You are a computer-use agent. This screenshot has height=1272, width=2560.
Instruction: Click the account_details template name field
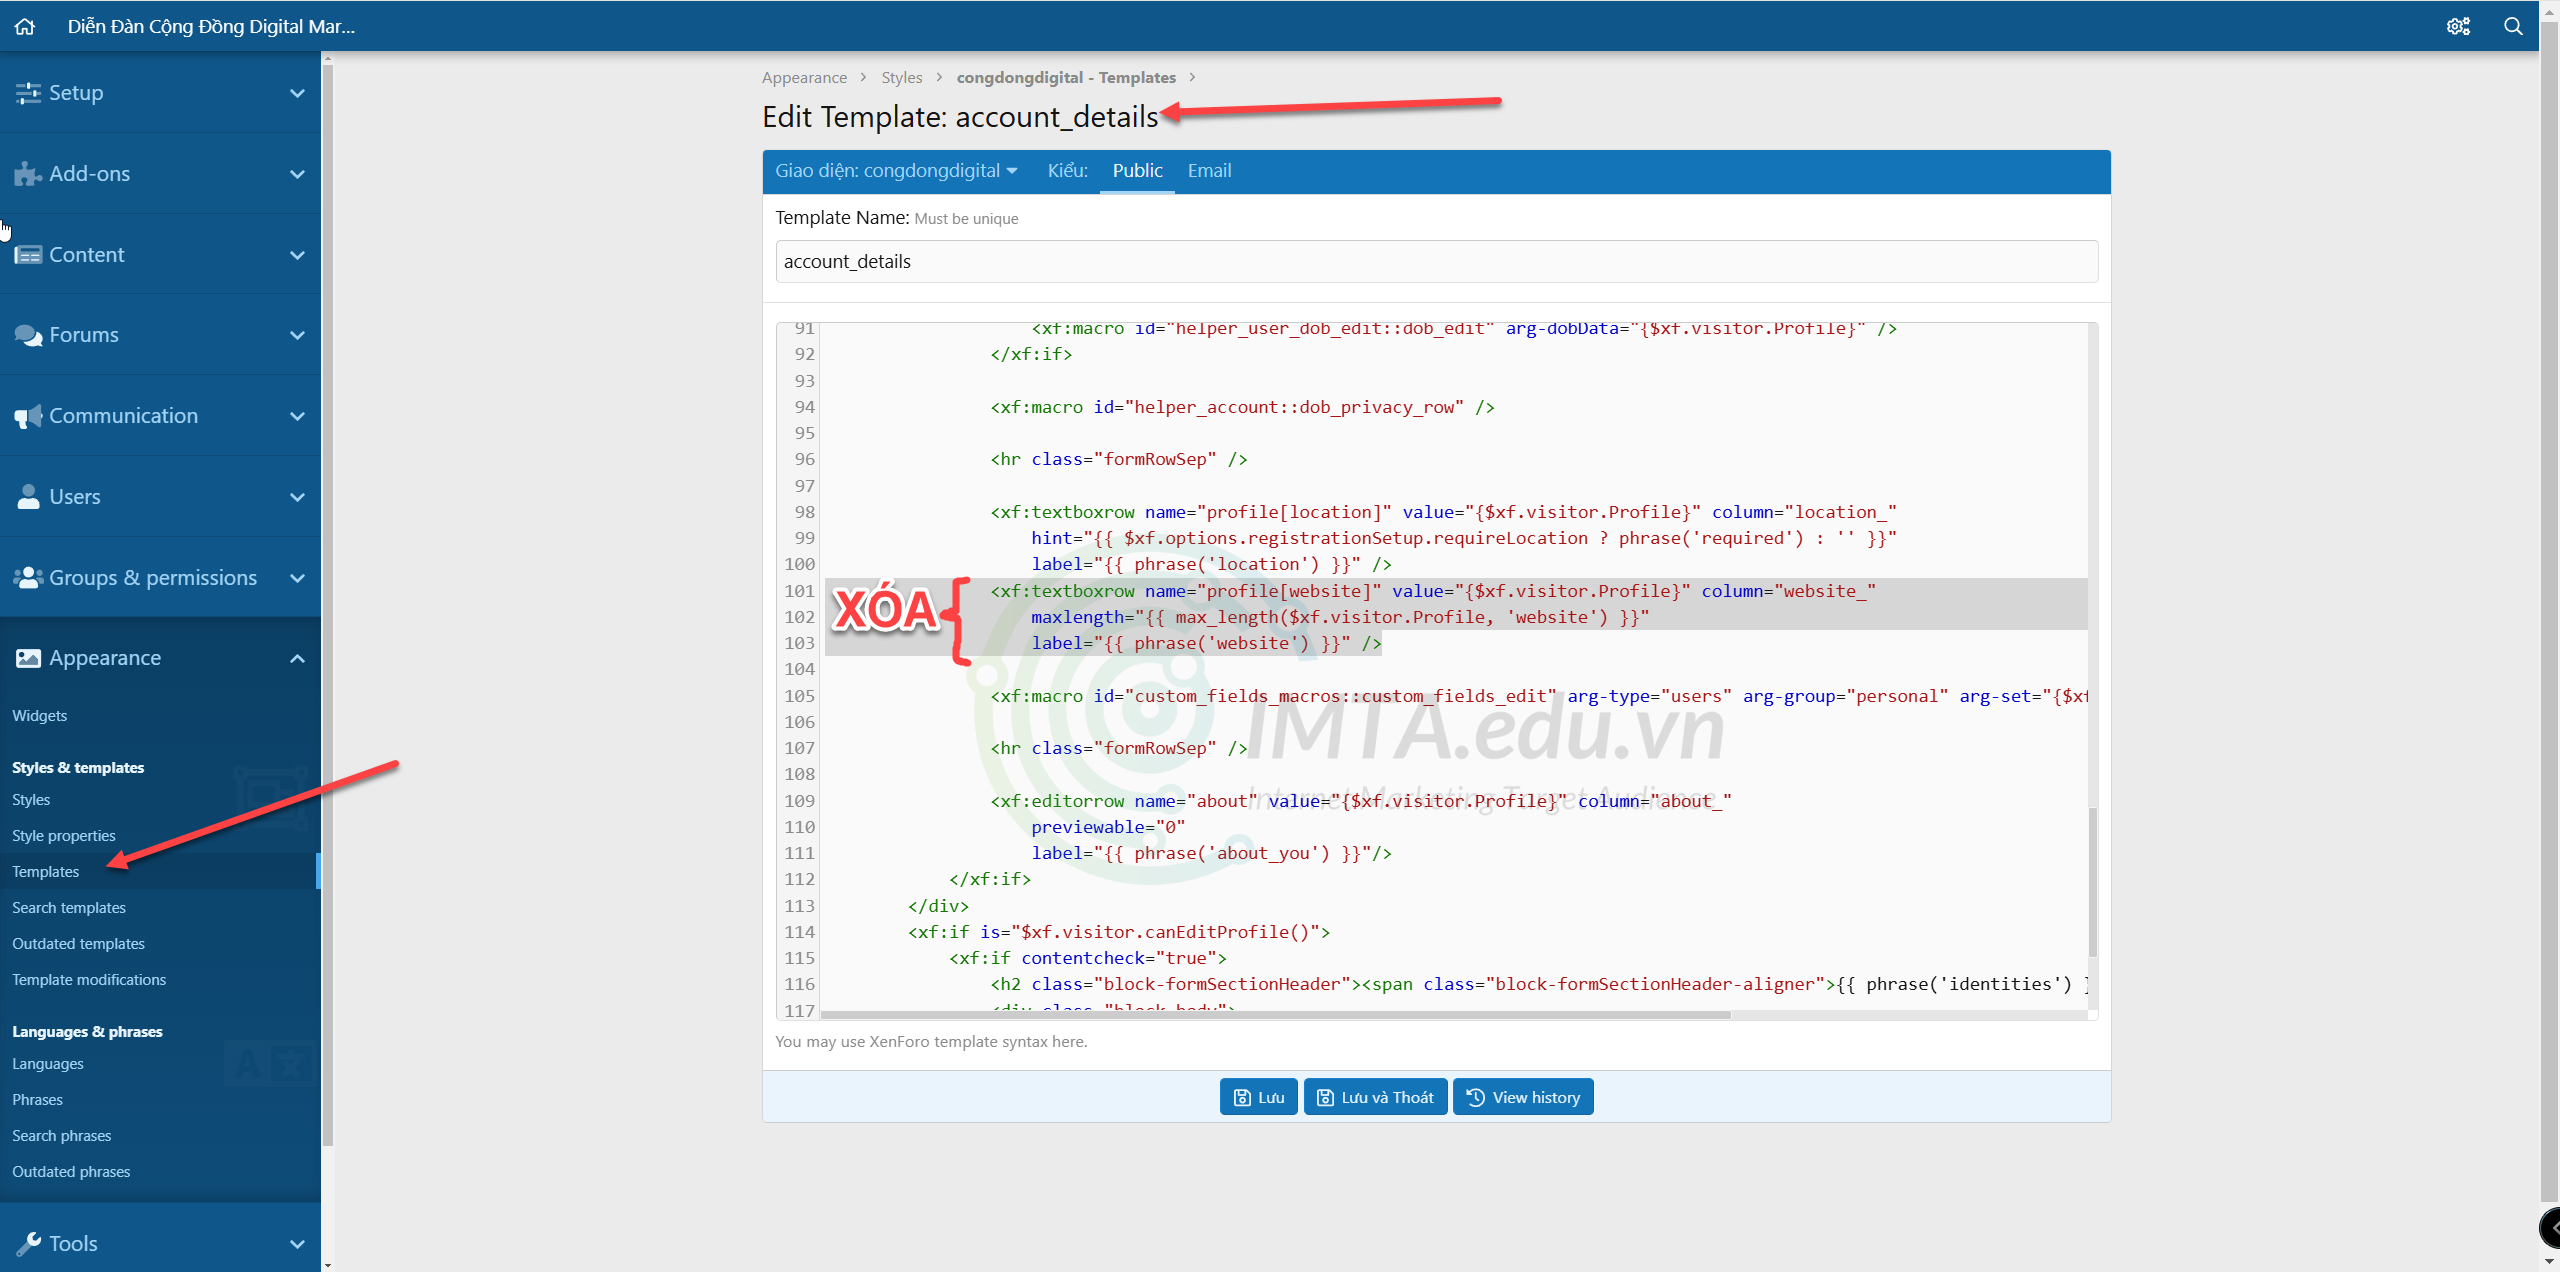pyautogui.click(x=1433, y=260)
